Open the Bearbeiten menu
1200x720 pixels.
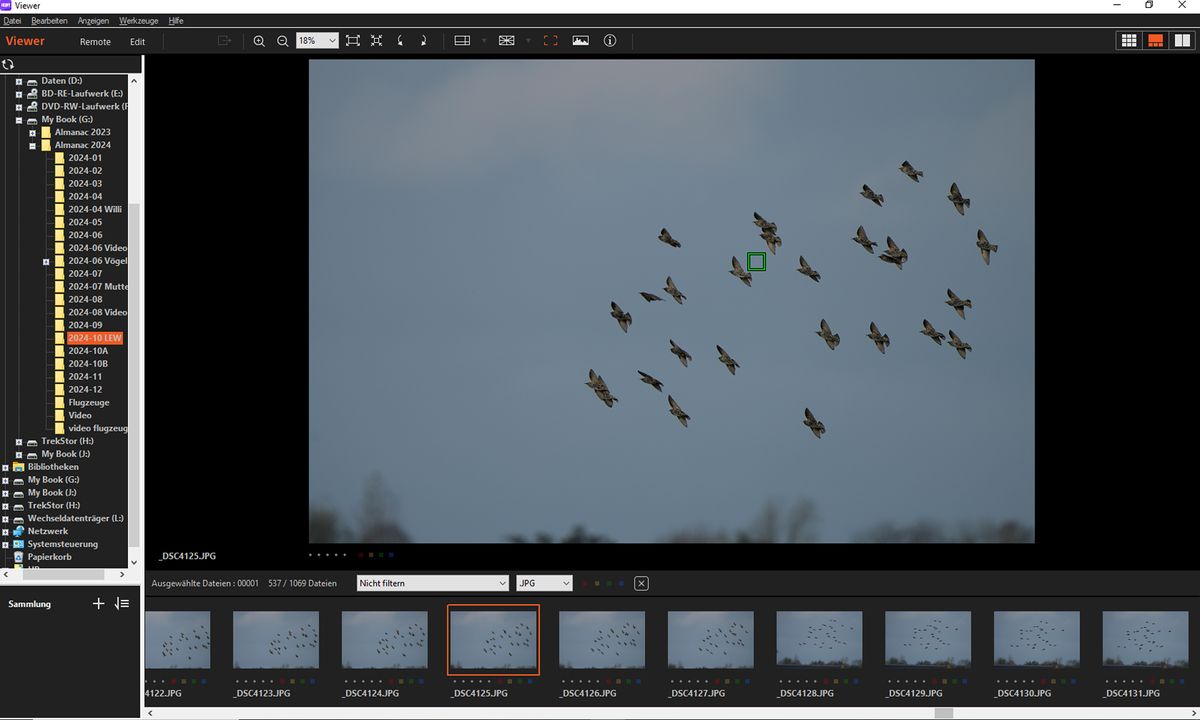pyautogui.click(x=49, y=20)
